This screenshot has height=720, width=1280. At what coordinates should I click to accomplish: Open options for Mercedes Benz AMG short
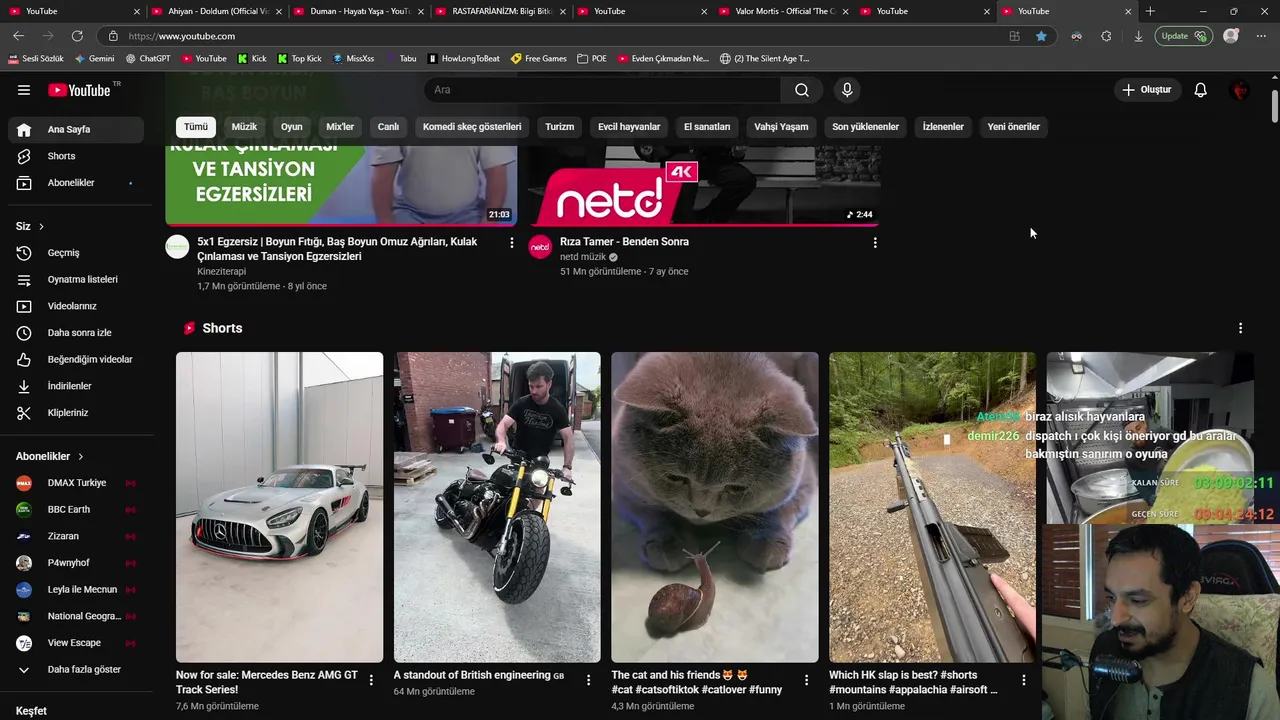371,680
